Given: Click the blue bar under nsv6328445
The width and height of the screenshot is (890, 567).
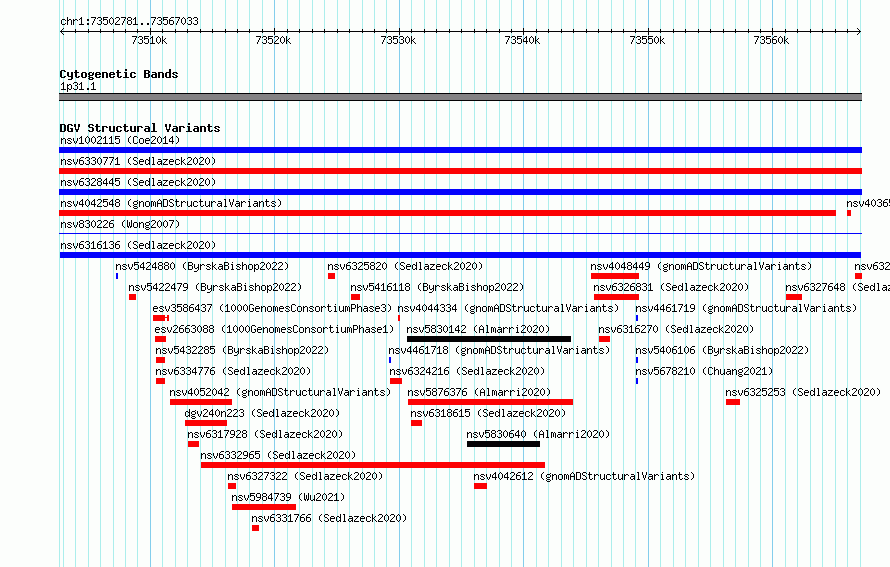Looking at the screenshot, I should click(x=460, y=192).
